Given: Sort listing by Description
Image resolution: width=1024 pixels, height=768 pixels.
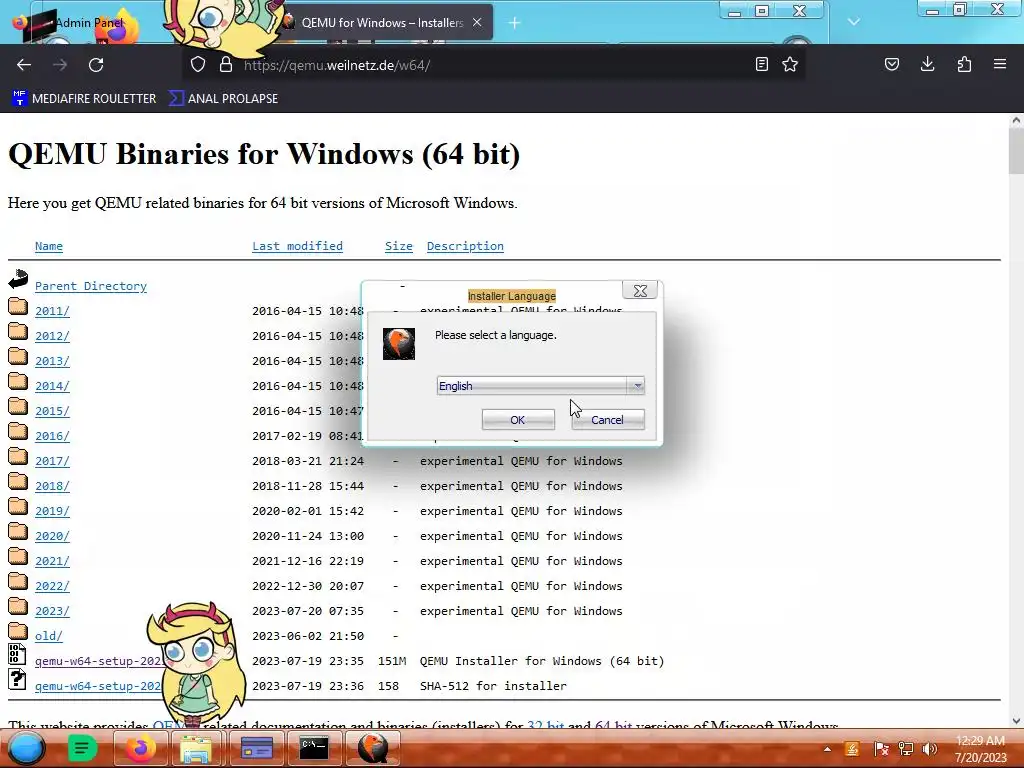Looking at the screenshot, I should coord(465,246).
